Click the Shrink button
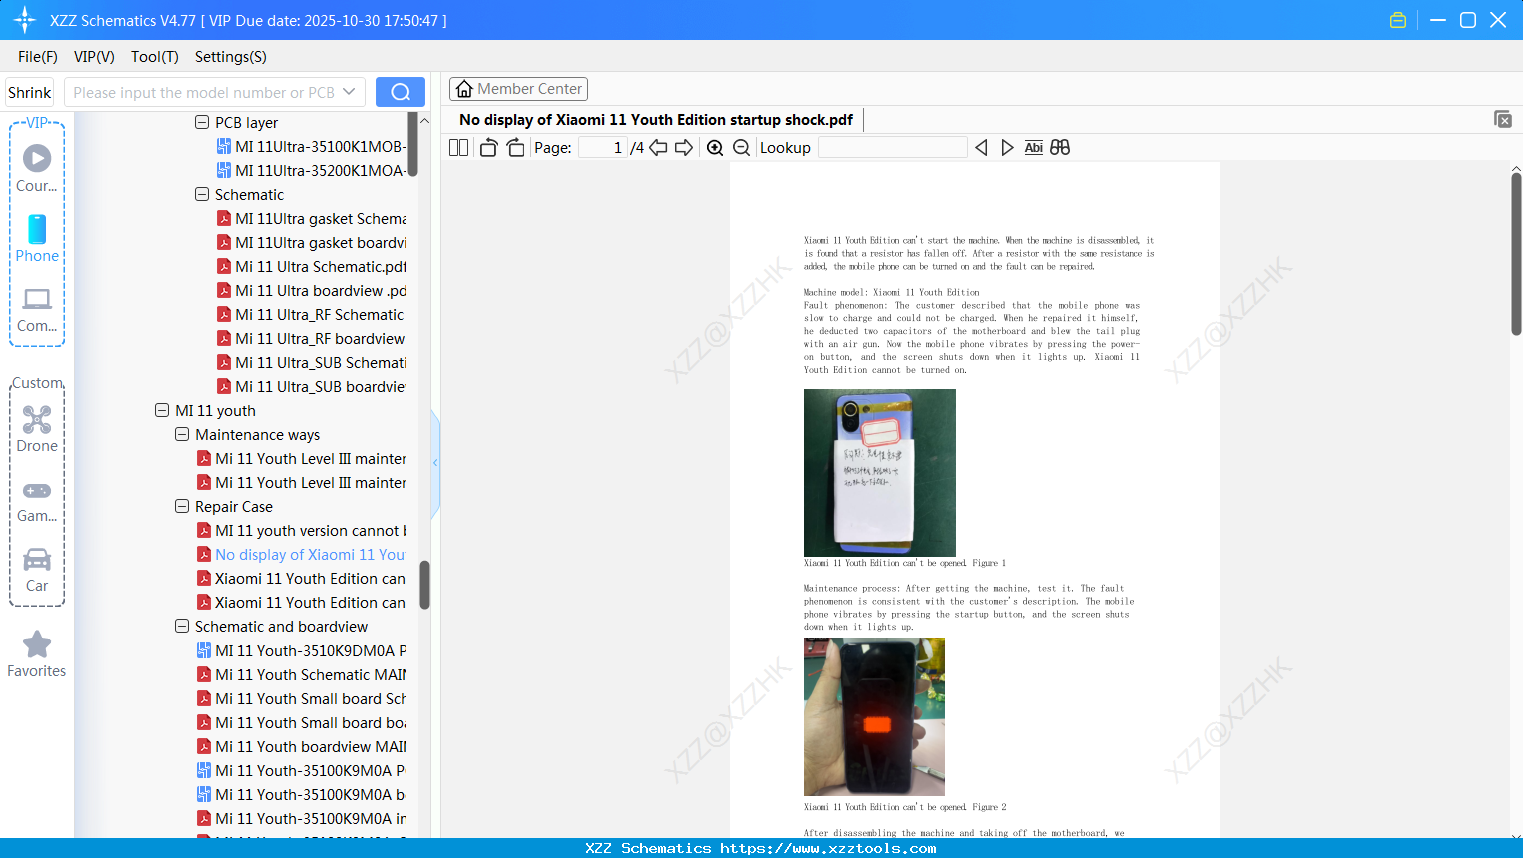1523x858 pixels. (30, 92)
